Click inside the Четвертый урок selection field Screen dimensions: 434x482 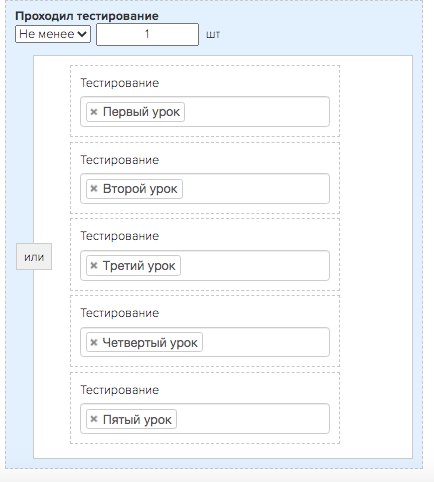[205, 342]
